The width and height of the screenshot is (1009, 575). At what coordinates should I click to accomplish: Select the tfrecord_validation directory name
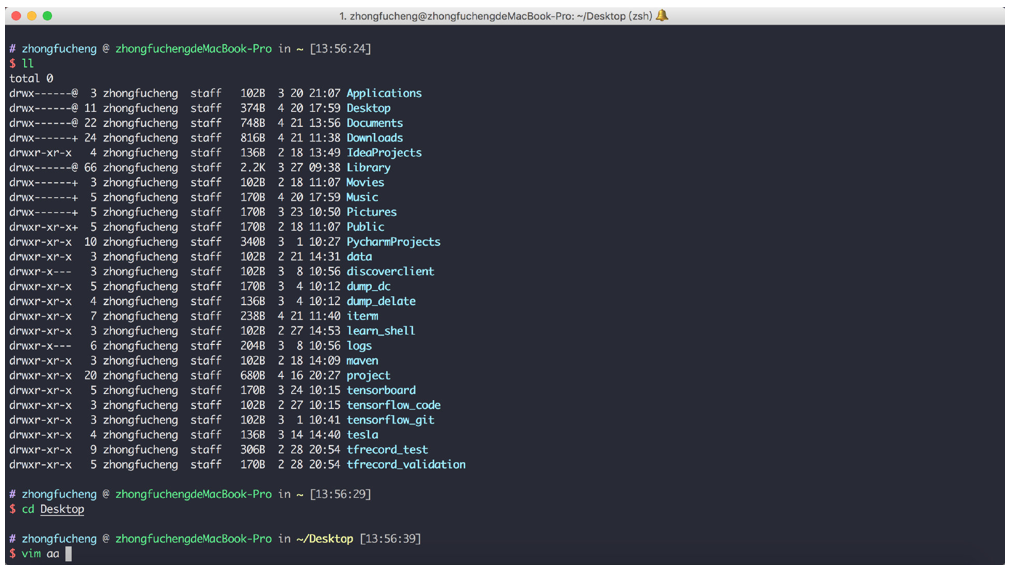click(x=406, y=464)
